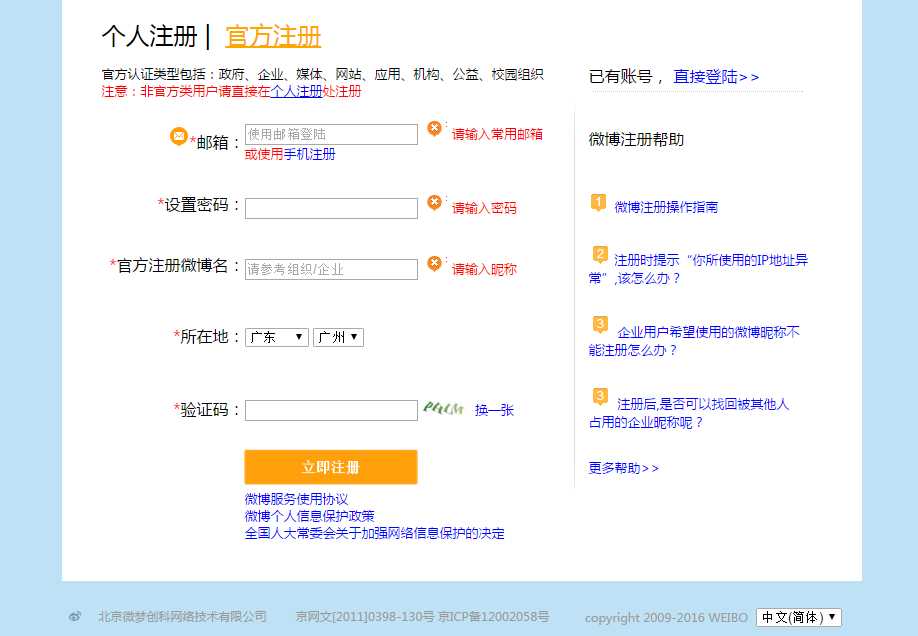
Task: Click 换一张 to refresh the captcha
Action: coord(494,410)
